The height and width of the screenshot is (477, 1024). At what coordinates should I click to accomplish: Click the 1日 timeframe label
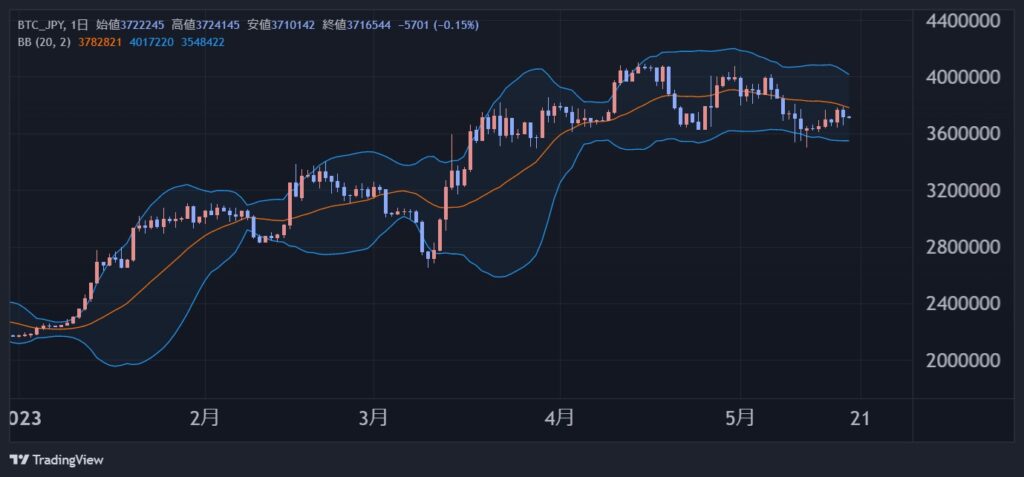(80, 25)
